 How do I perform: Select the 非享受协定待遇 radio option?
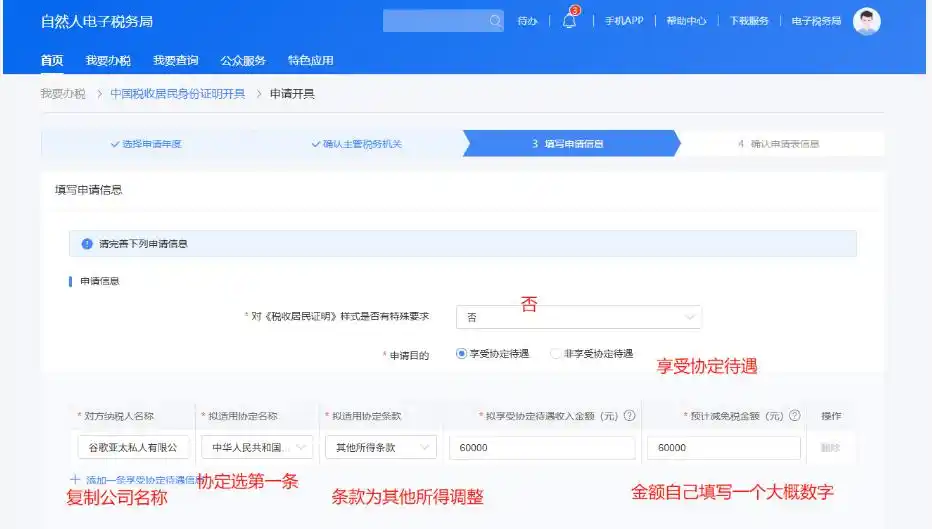pyautogui.click(x=556, y=354)
